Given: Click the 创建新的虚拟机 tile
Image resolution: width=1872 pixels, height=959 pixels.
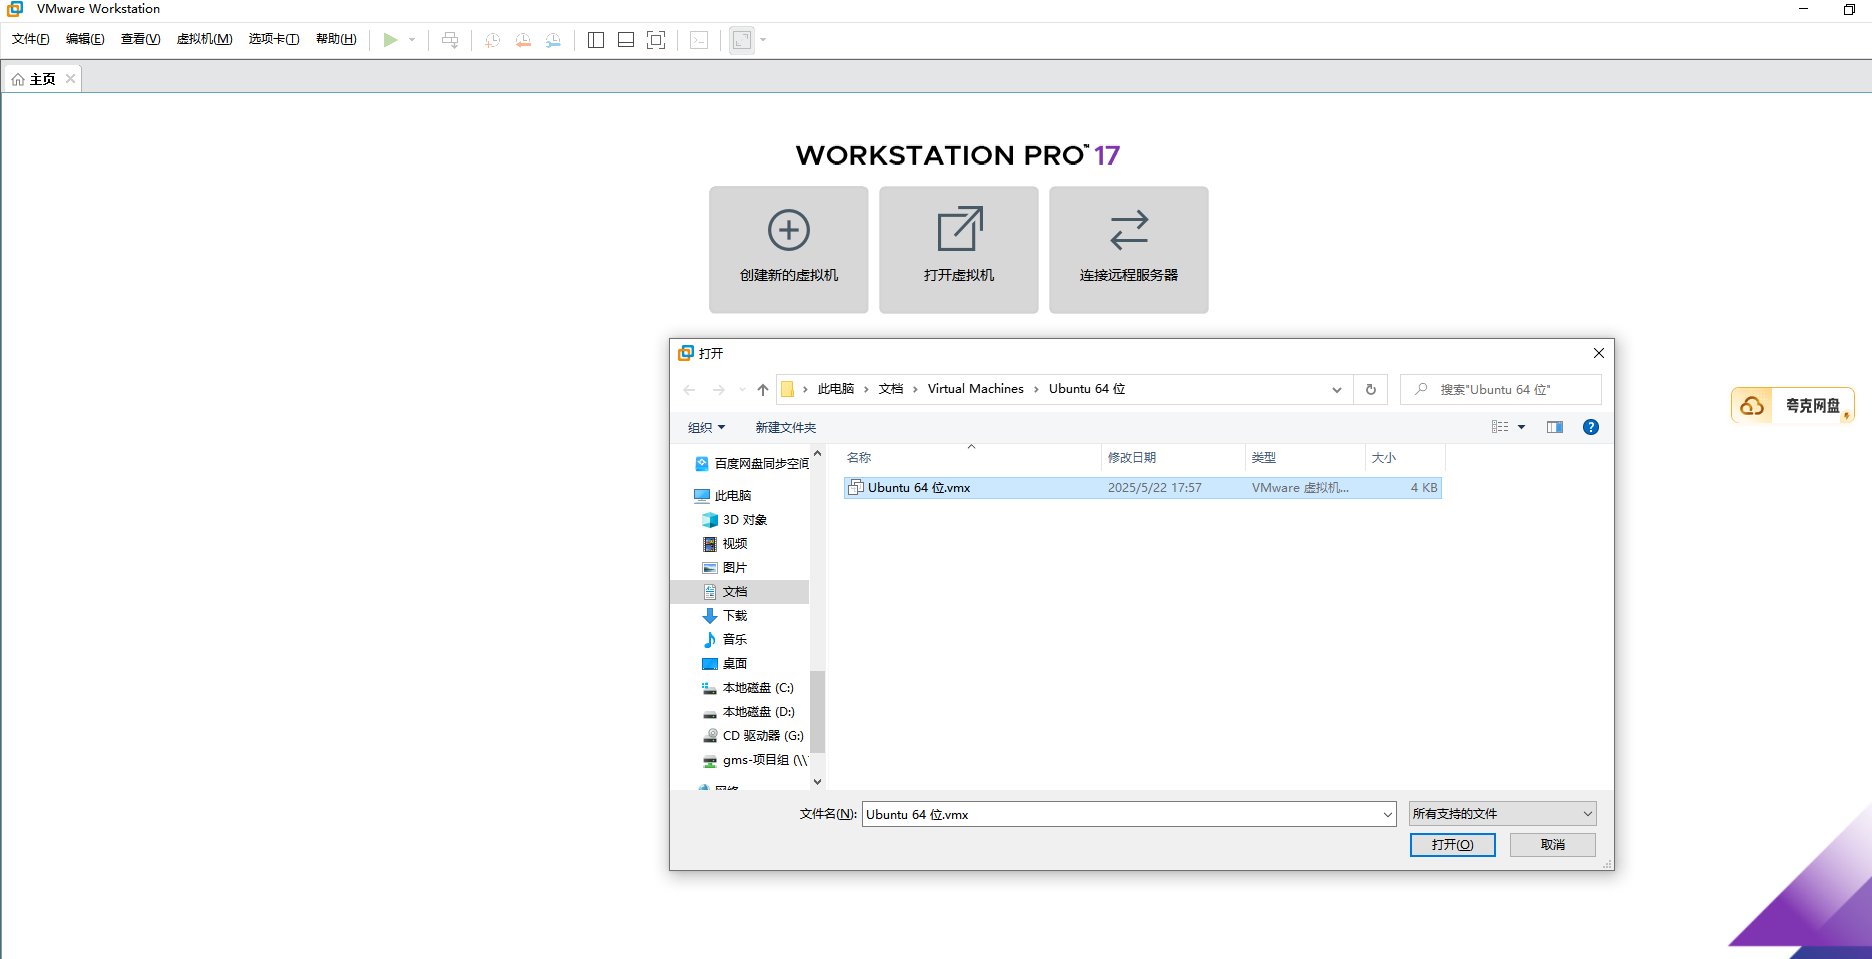Looking at the screenshot, I should [x=789, y=250].
